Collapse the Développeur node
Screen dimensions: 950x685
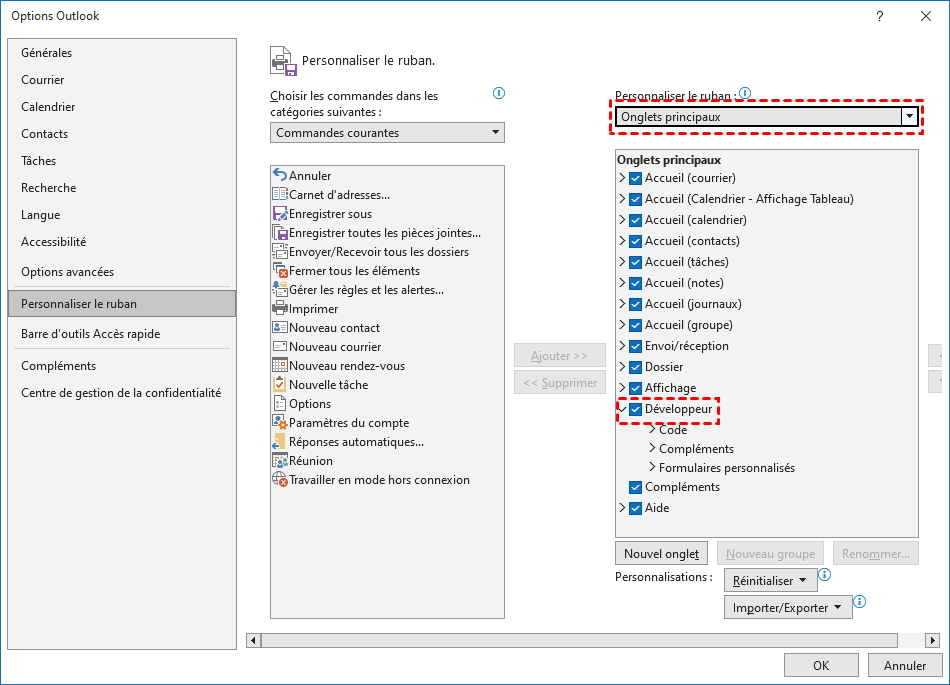click(x=622, y=409)
